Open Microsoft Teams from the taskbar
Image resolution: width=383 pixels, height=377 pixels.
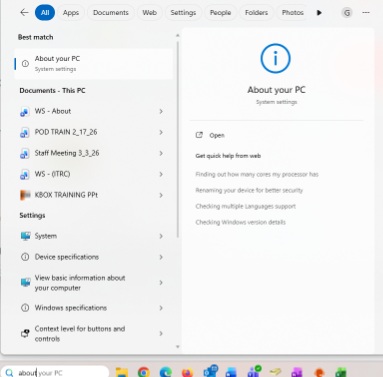point(254,371)
